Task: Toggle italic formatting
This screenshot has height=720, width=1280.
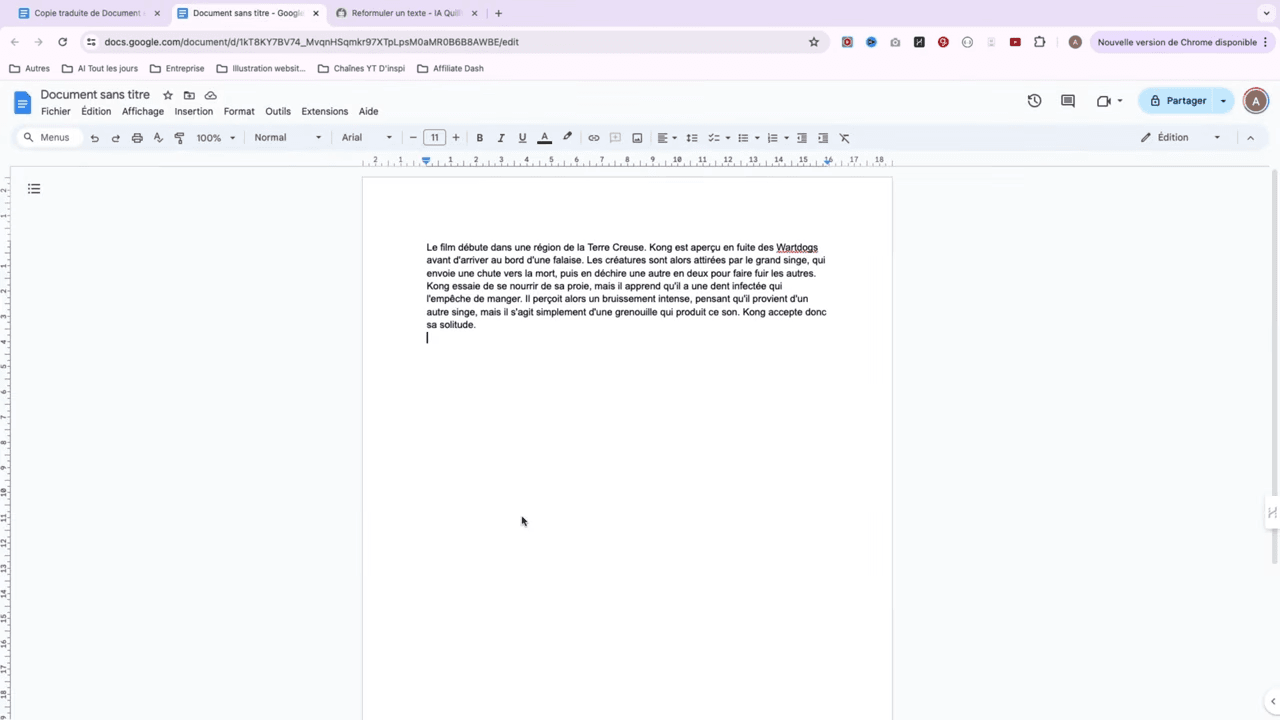Action: click(501, 138)
